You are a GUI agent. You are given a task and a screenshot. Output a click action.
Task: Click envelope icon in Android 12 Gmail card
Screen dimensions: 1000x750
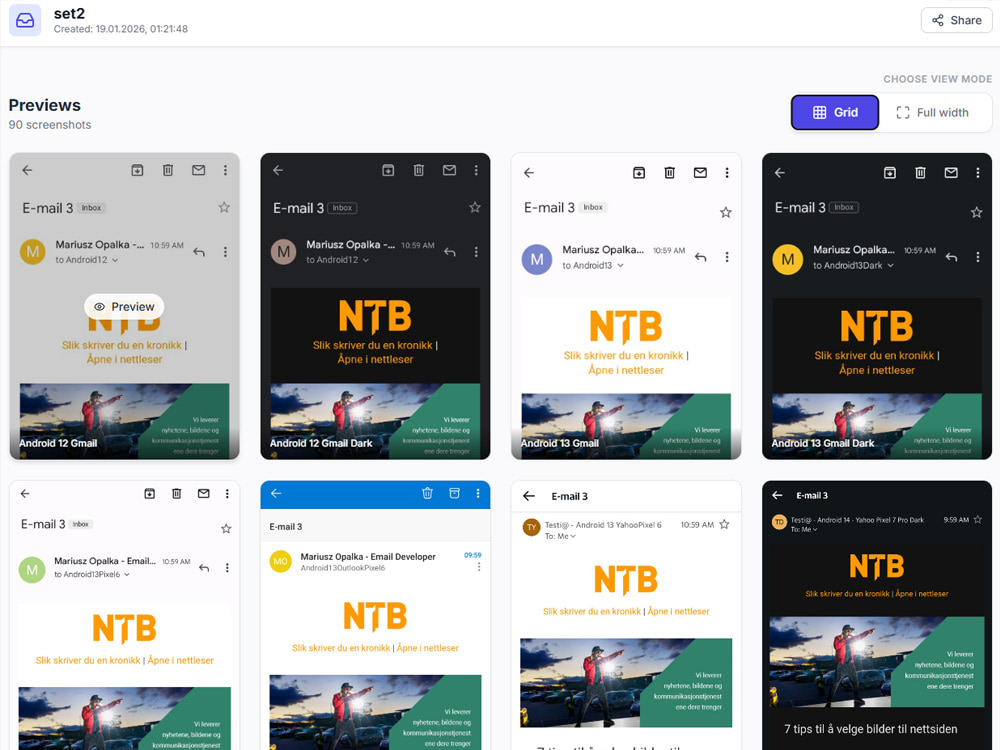pos(198,170)
